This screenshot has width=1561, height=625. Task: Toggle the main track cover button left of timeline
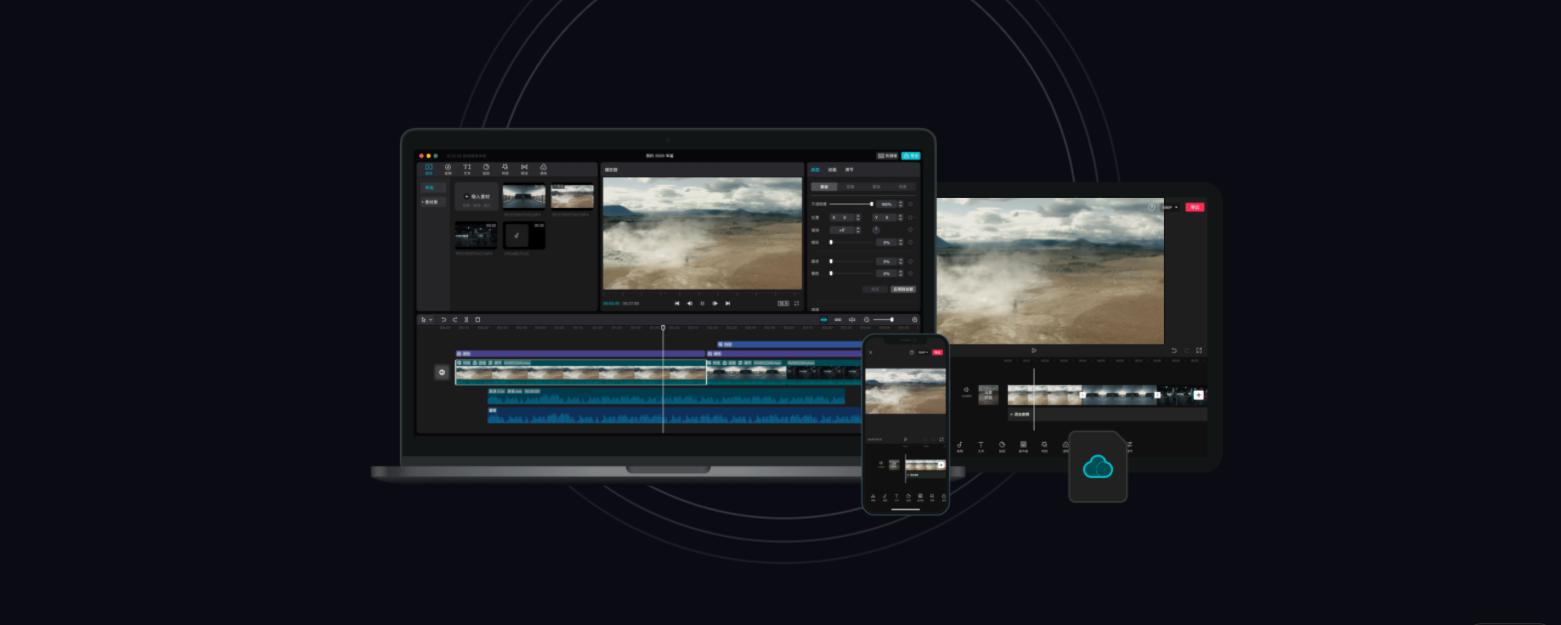tap(442, 372)
